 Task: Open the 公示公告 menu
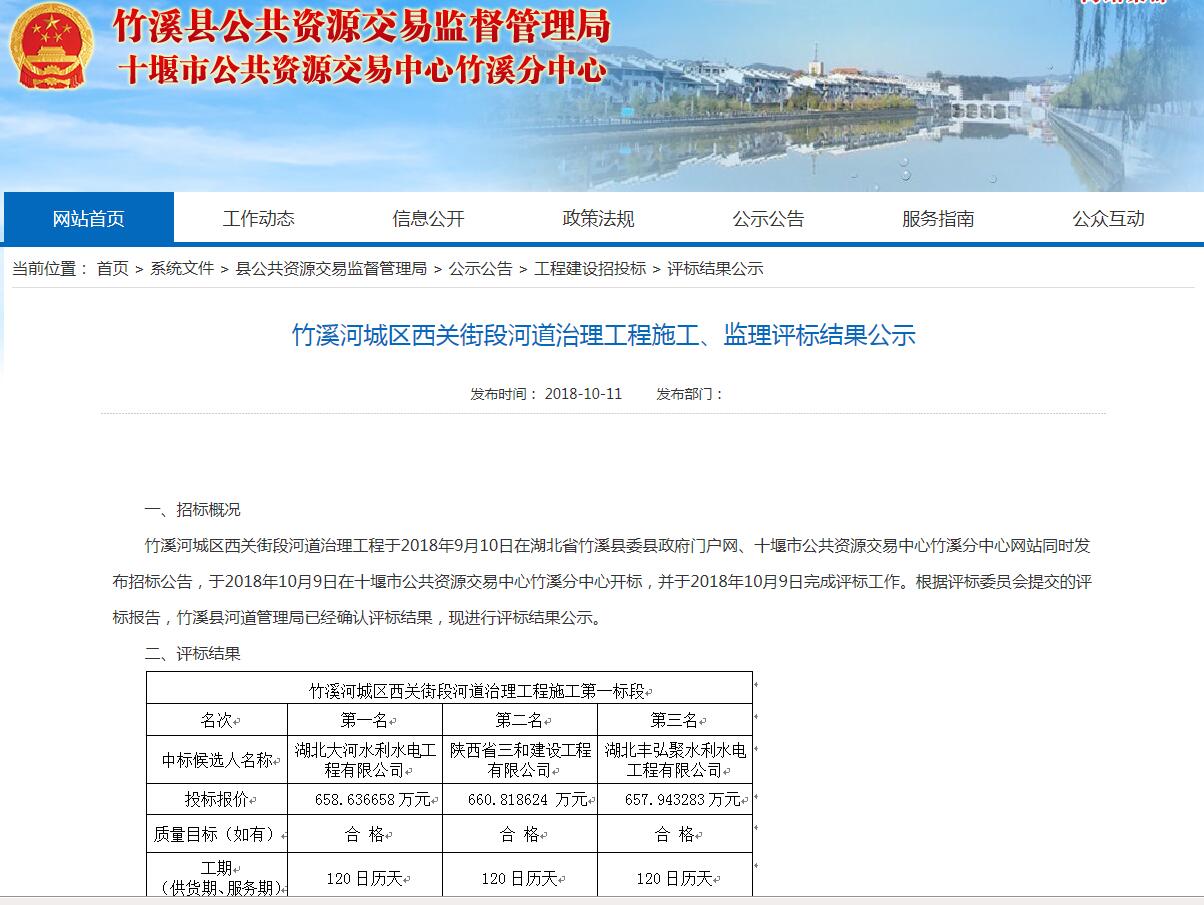pyautogui.click(x=767, y=217)
